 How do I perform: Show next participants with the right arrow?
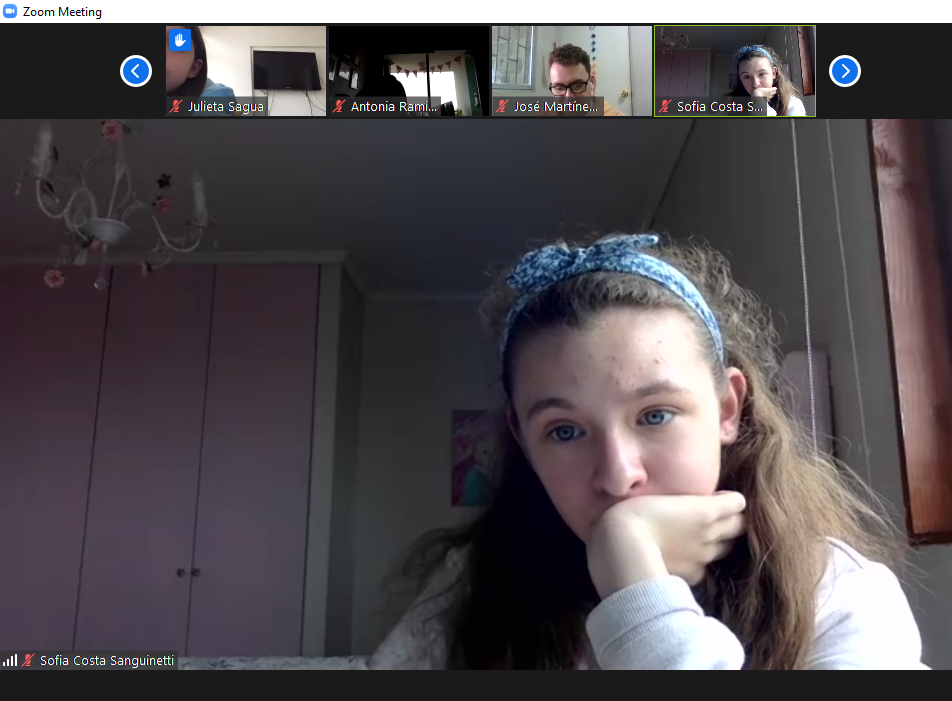pyautogui.click(x=845, y=71)
